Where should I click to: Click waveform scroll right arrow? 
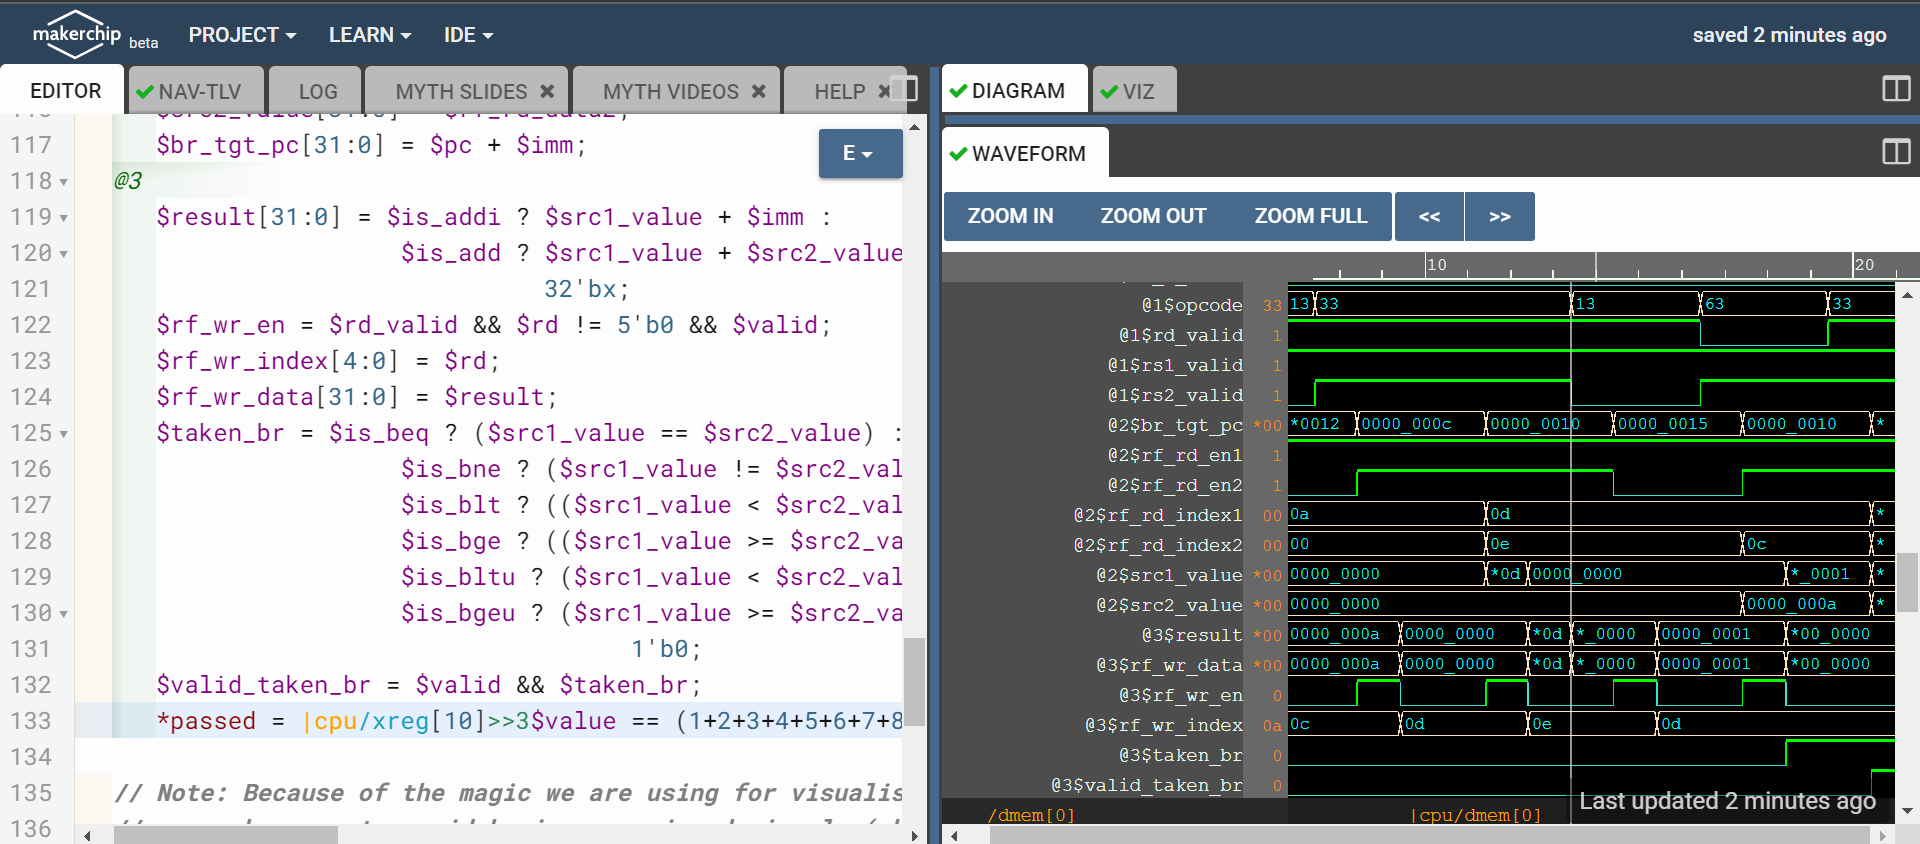(1884, 835)
